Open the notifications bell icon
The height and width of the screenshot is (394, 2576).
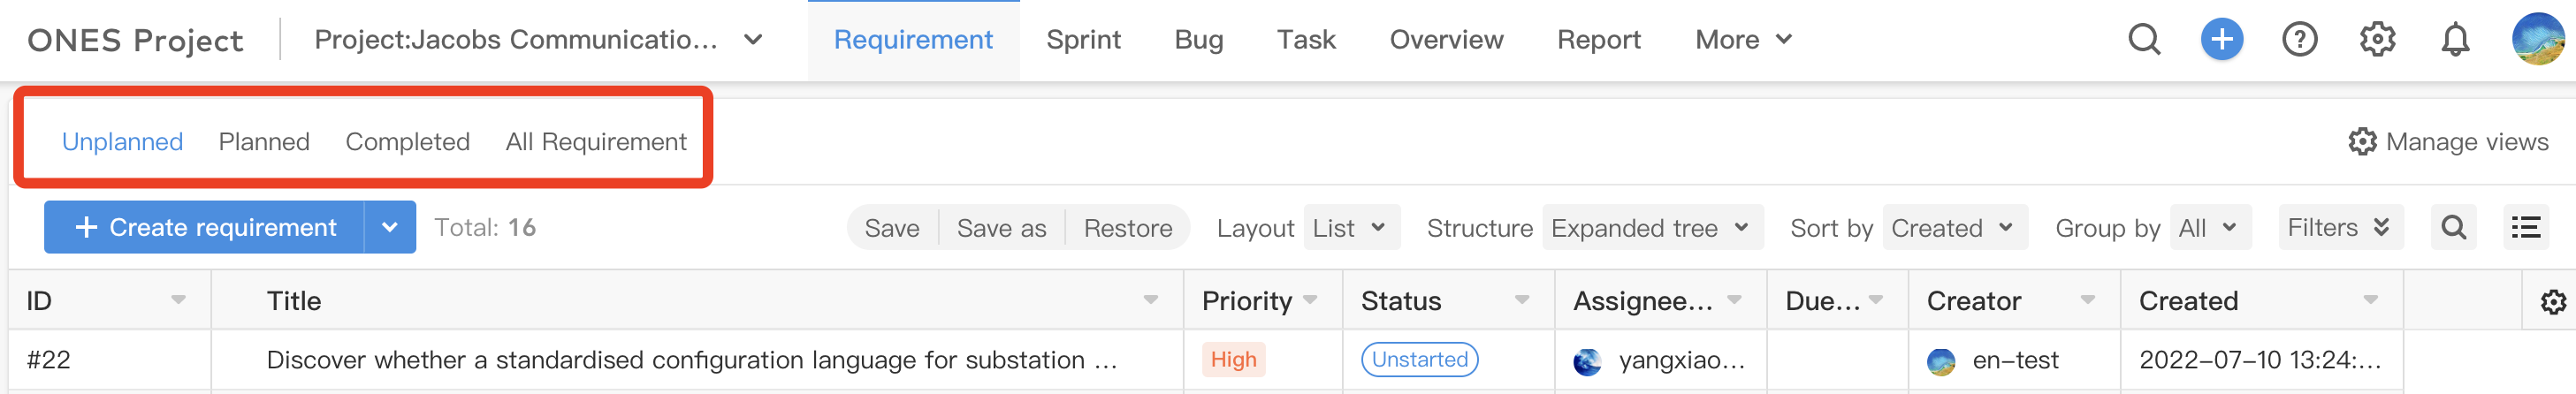pyautogui.click(x=2455, y=40)
